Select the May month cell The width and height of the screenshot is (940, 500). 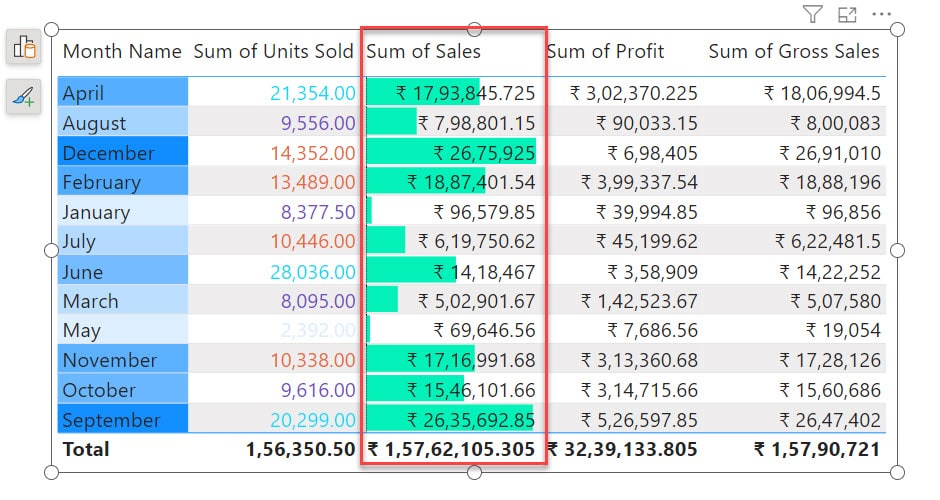pyautogui.click(x=123, y=330)
